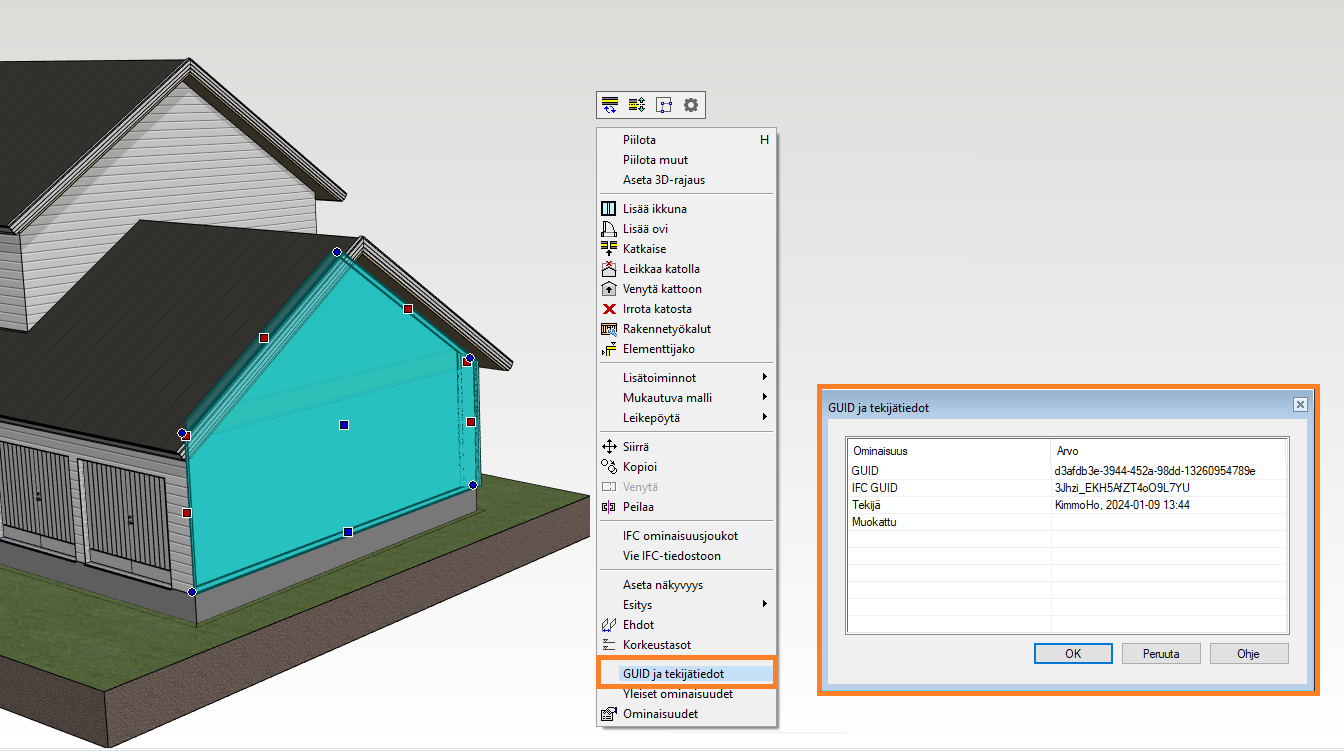Image resolution: width=1344 pixels, height=751 pixels.
Task: Click the Leikkaa katolla roof icon
Action: [608, 269]
